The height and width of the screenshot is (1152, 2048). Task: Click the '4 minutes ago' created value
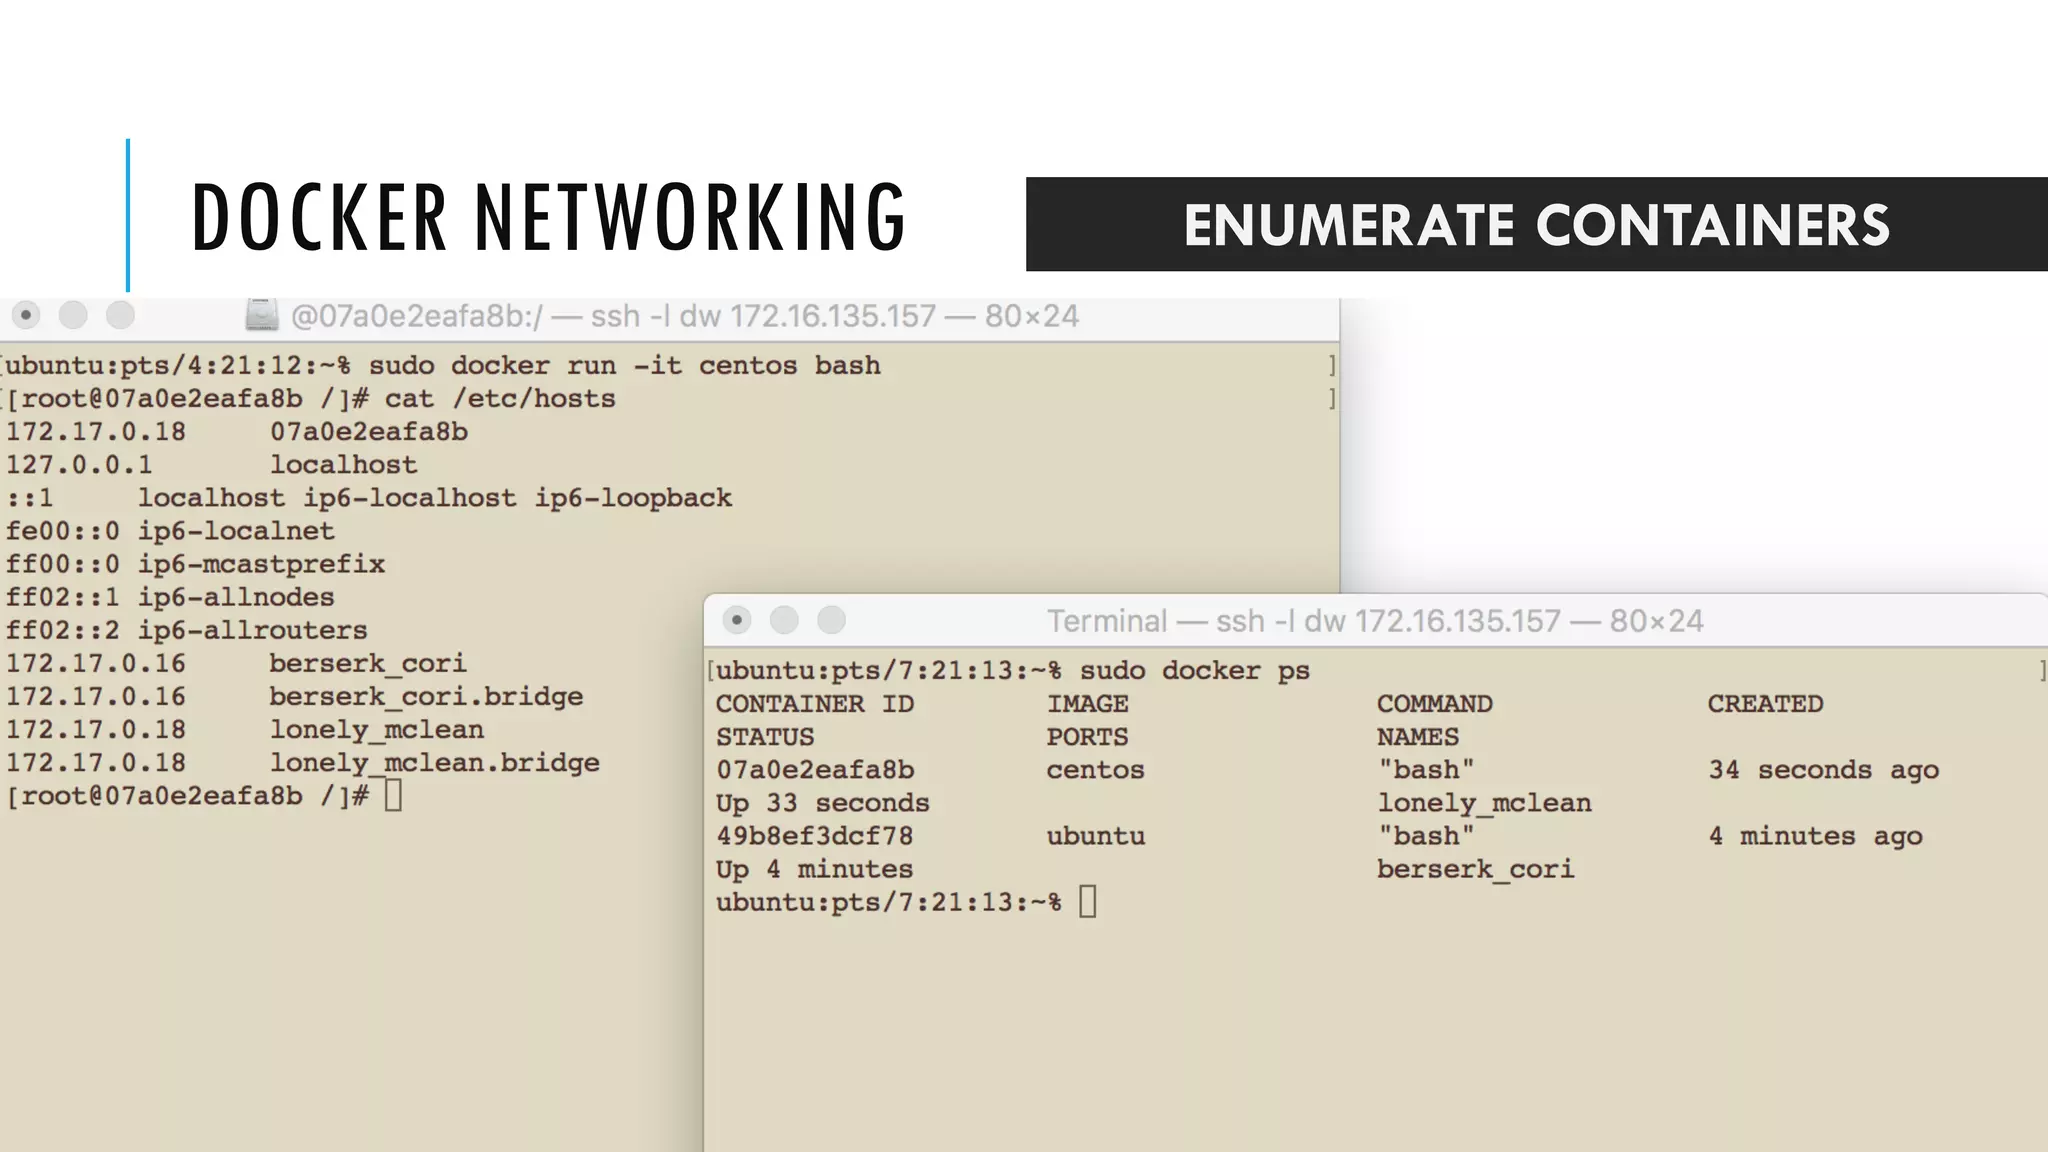coord(1816,836)
